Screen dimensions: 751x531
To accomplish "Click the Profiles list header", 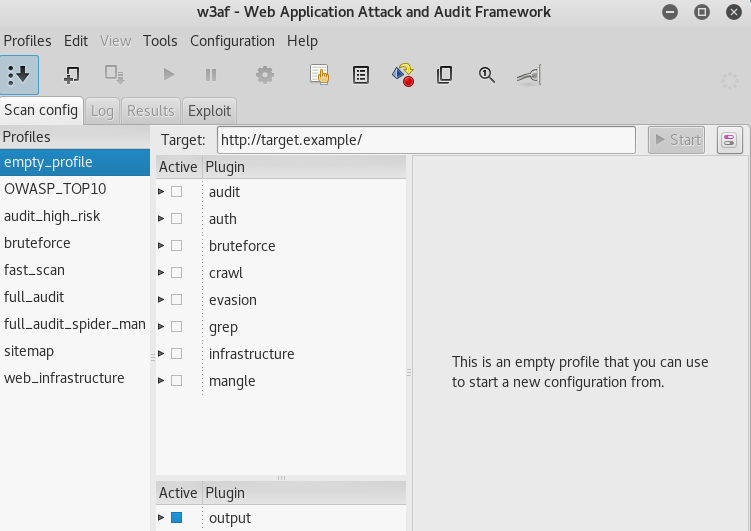I will pos(75,137).
